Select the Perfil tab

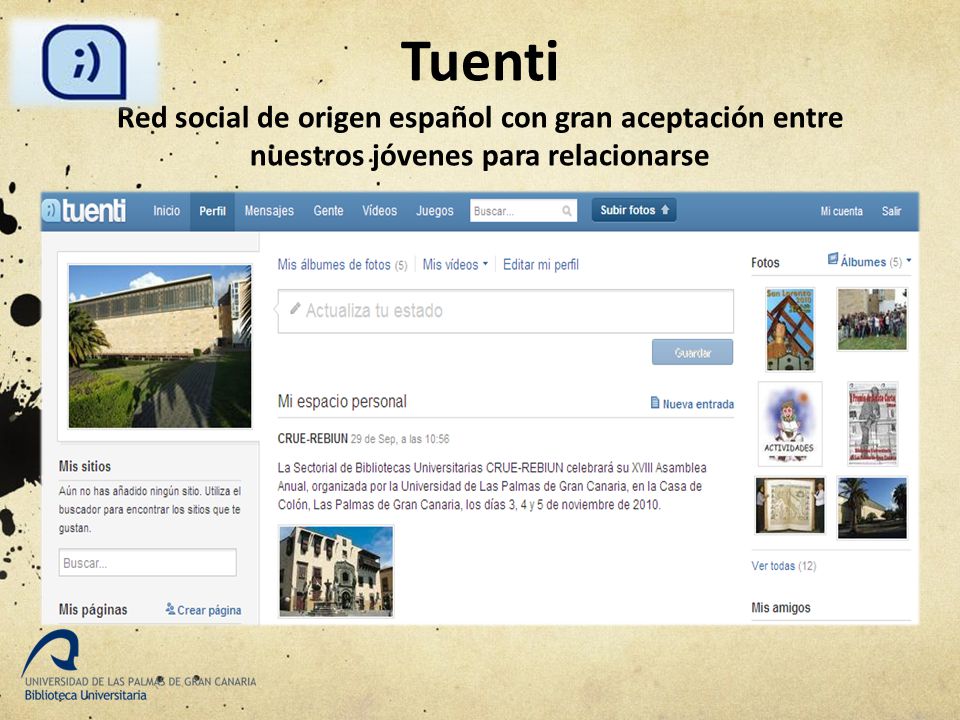[x=212, y=211]
